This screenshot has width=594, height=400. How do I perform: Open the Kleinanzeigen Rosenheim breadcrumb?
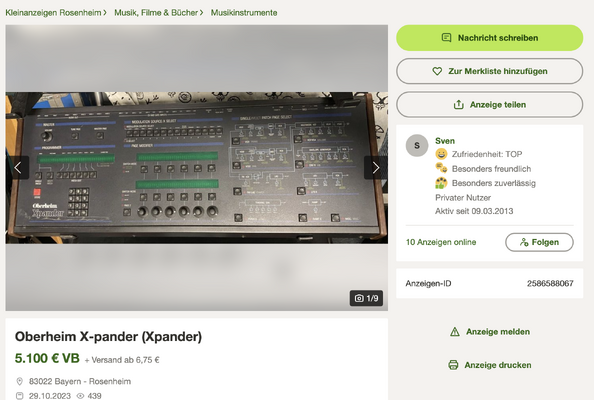(53, 12)
